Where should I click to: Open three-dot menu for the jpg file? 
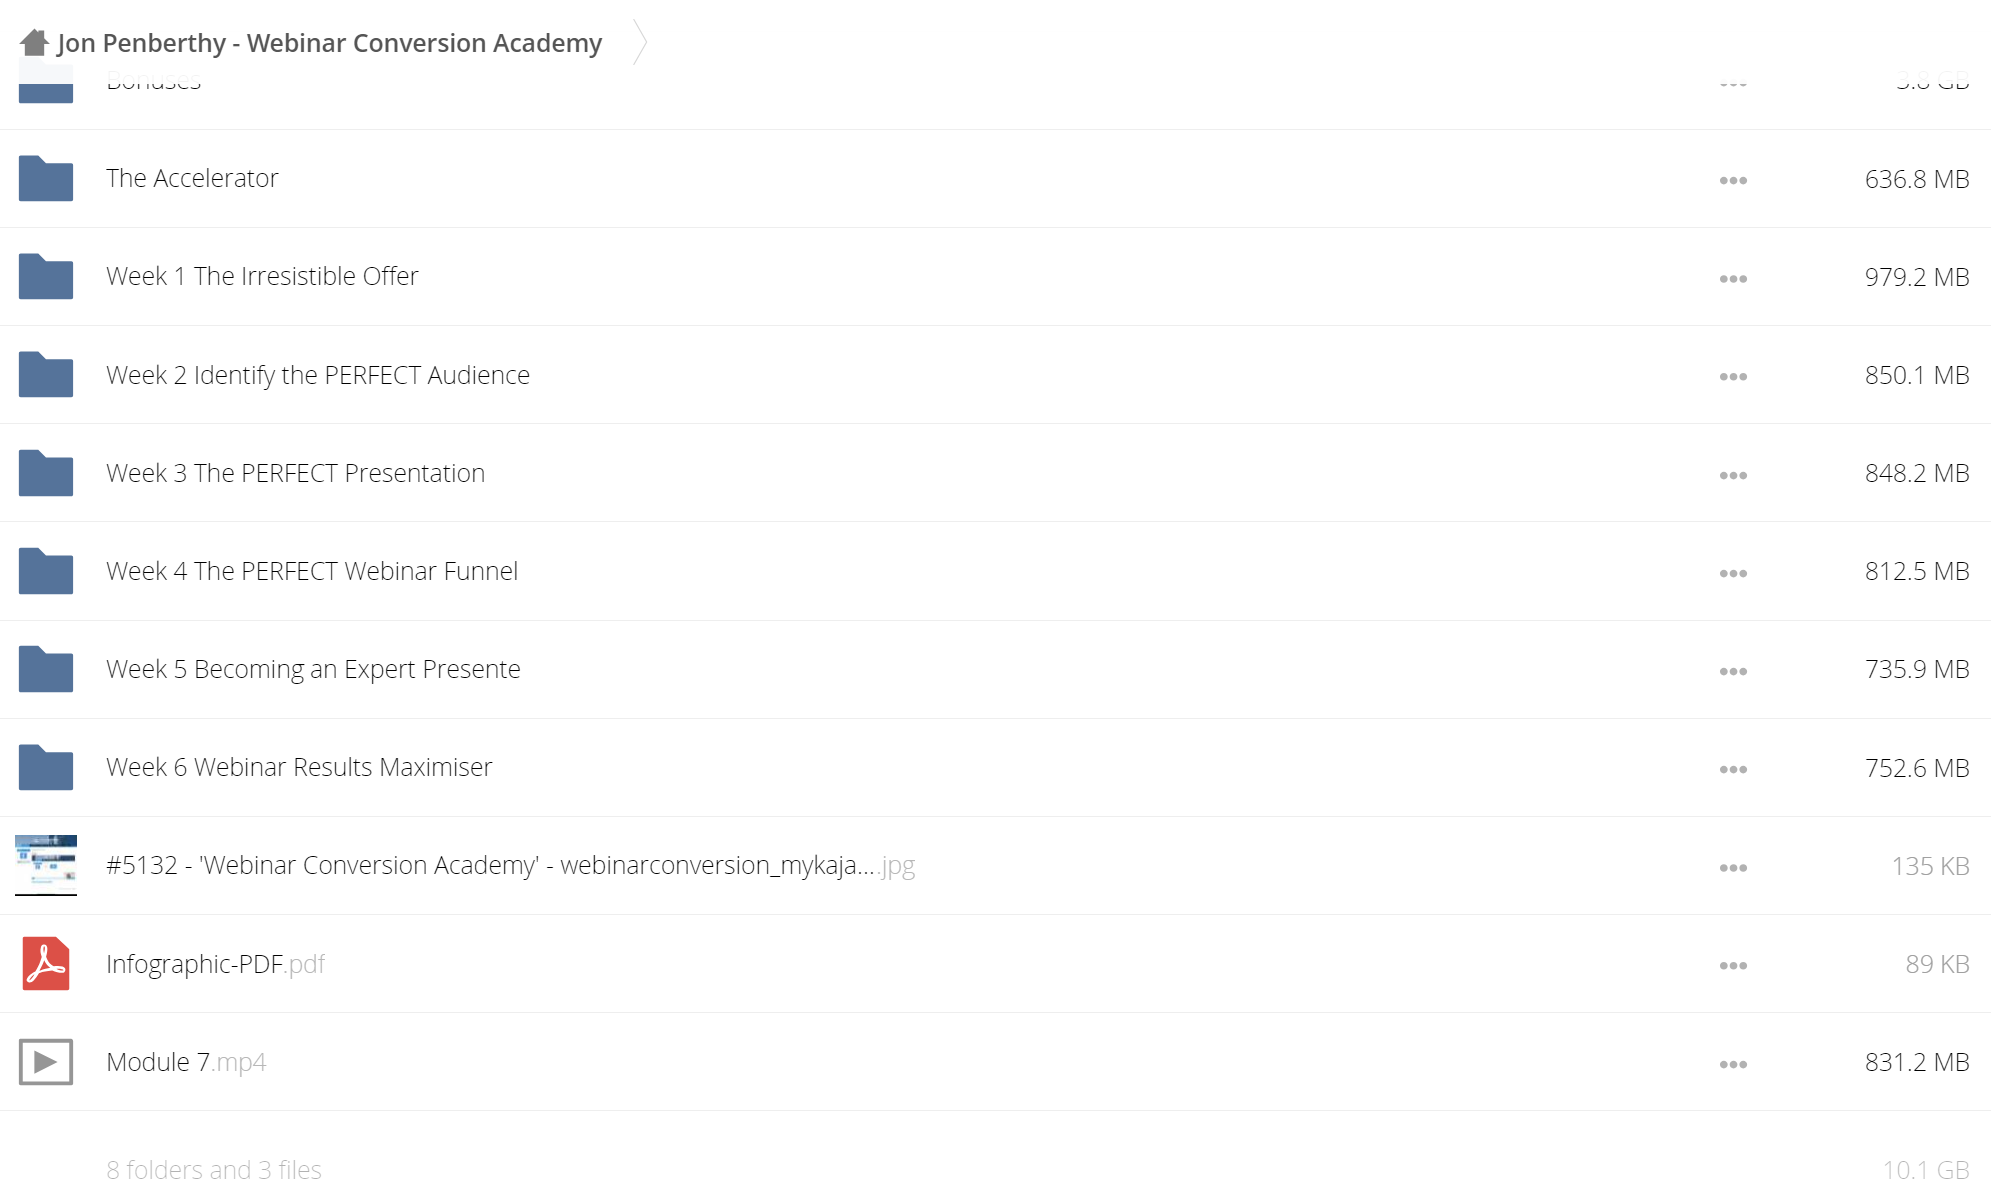tap(1733, 868)
